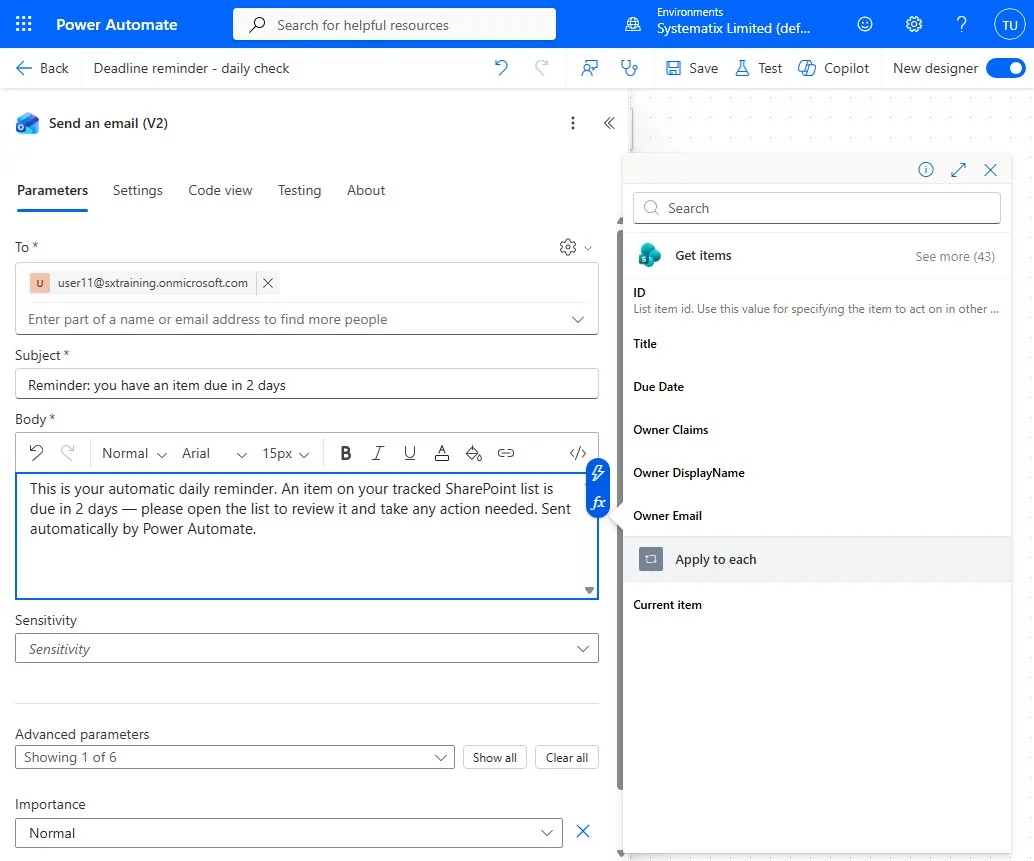The image size is (1034, 861).
Task: Click the undo arrow in command bar
Action: pyautogui.click(x=501, y=68)
